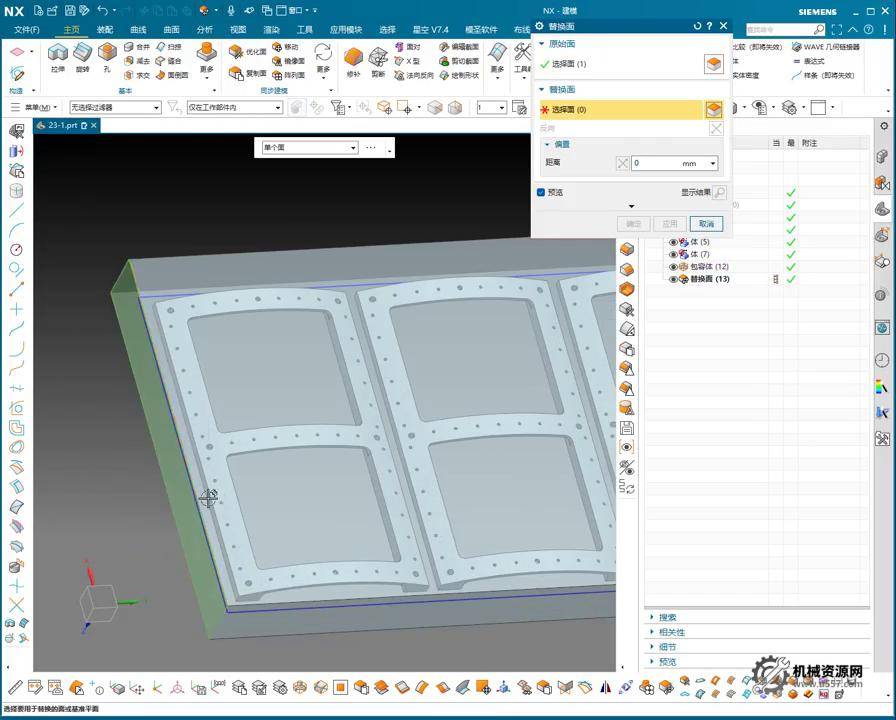The width and height of the screenshot is (896, 720).
Task: Switch to the 曲面 ribbon tab
Action: (171, 30)
